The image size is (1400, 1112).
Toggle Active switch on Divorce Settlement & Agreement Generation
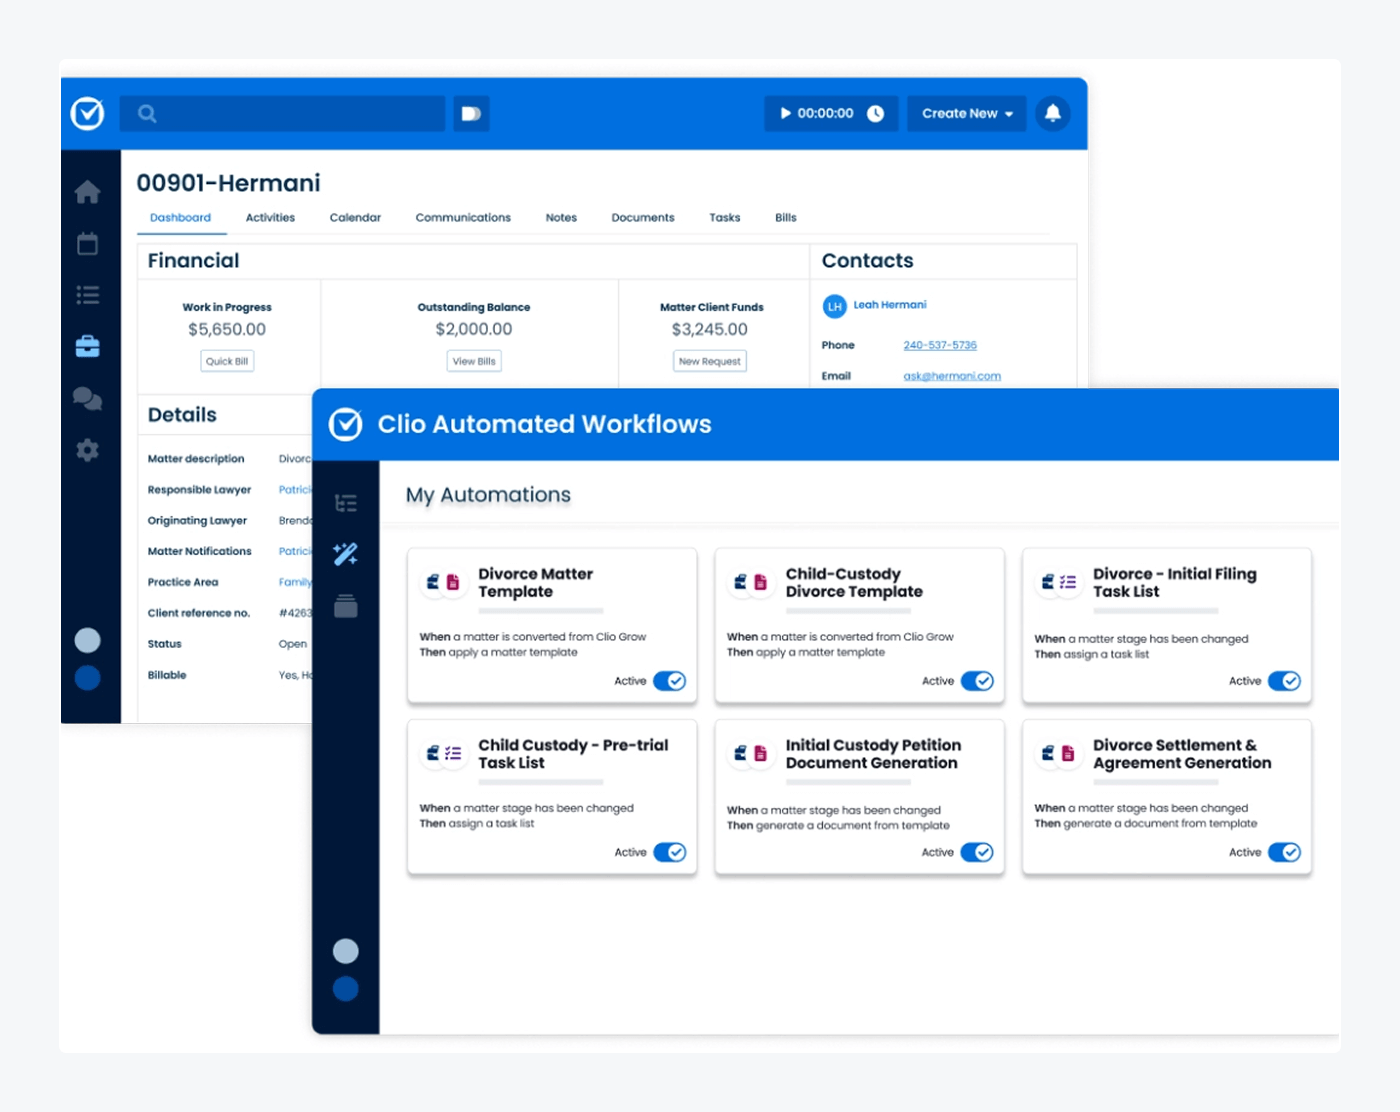1285,852
